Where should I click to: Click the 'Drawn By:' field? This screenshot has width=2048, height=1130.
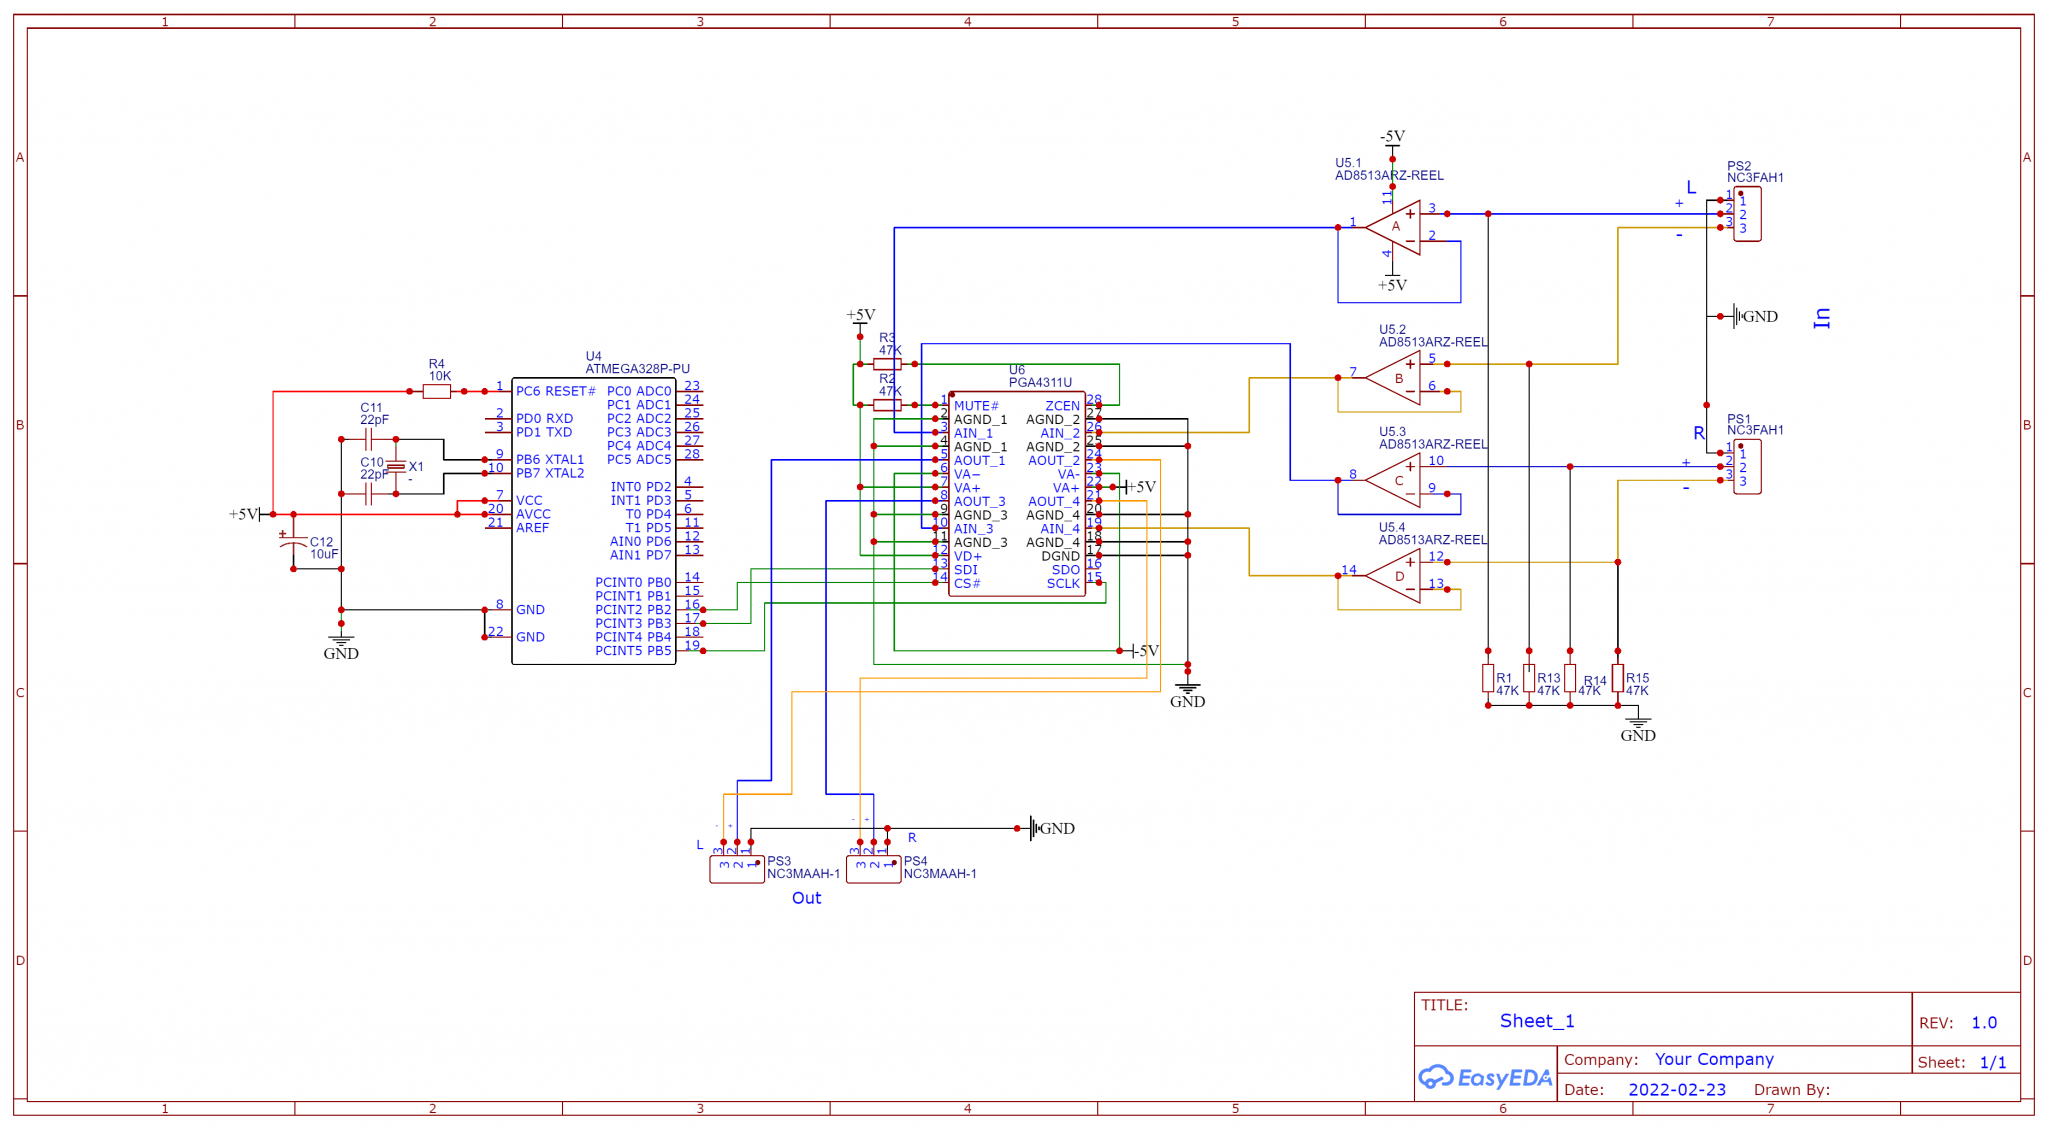1792,1090
